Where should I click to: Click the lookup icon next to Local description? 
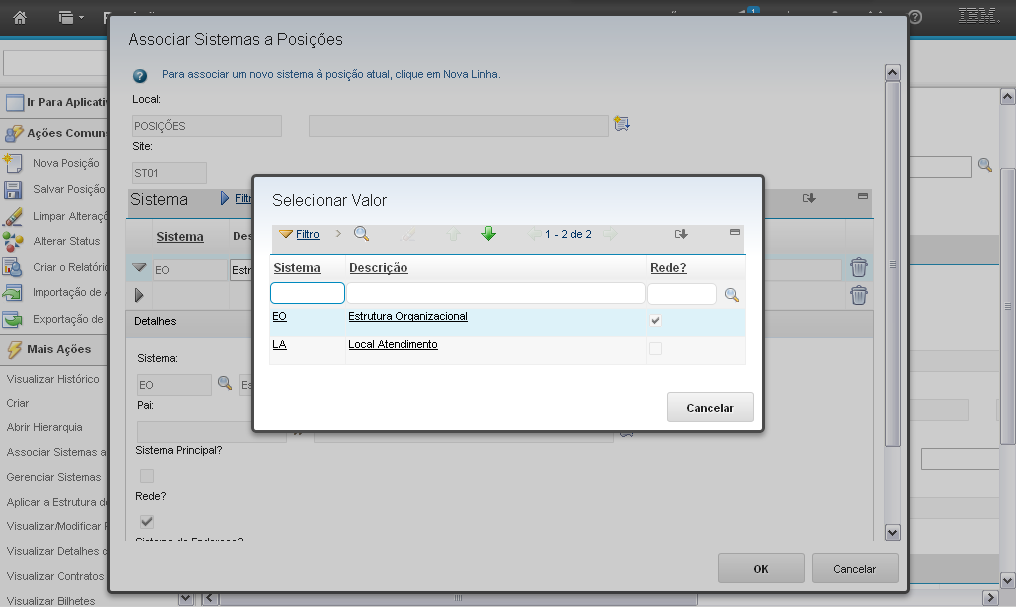[622, 125]
